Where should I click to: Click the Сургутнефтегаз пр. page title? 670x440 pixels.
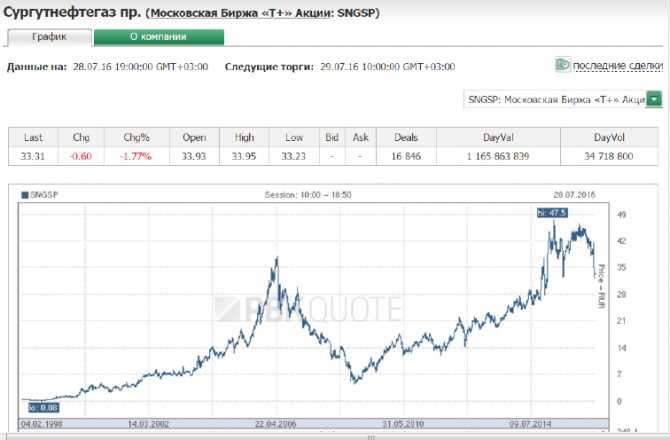[x=72, y=12]
